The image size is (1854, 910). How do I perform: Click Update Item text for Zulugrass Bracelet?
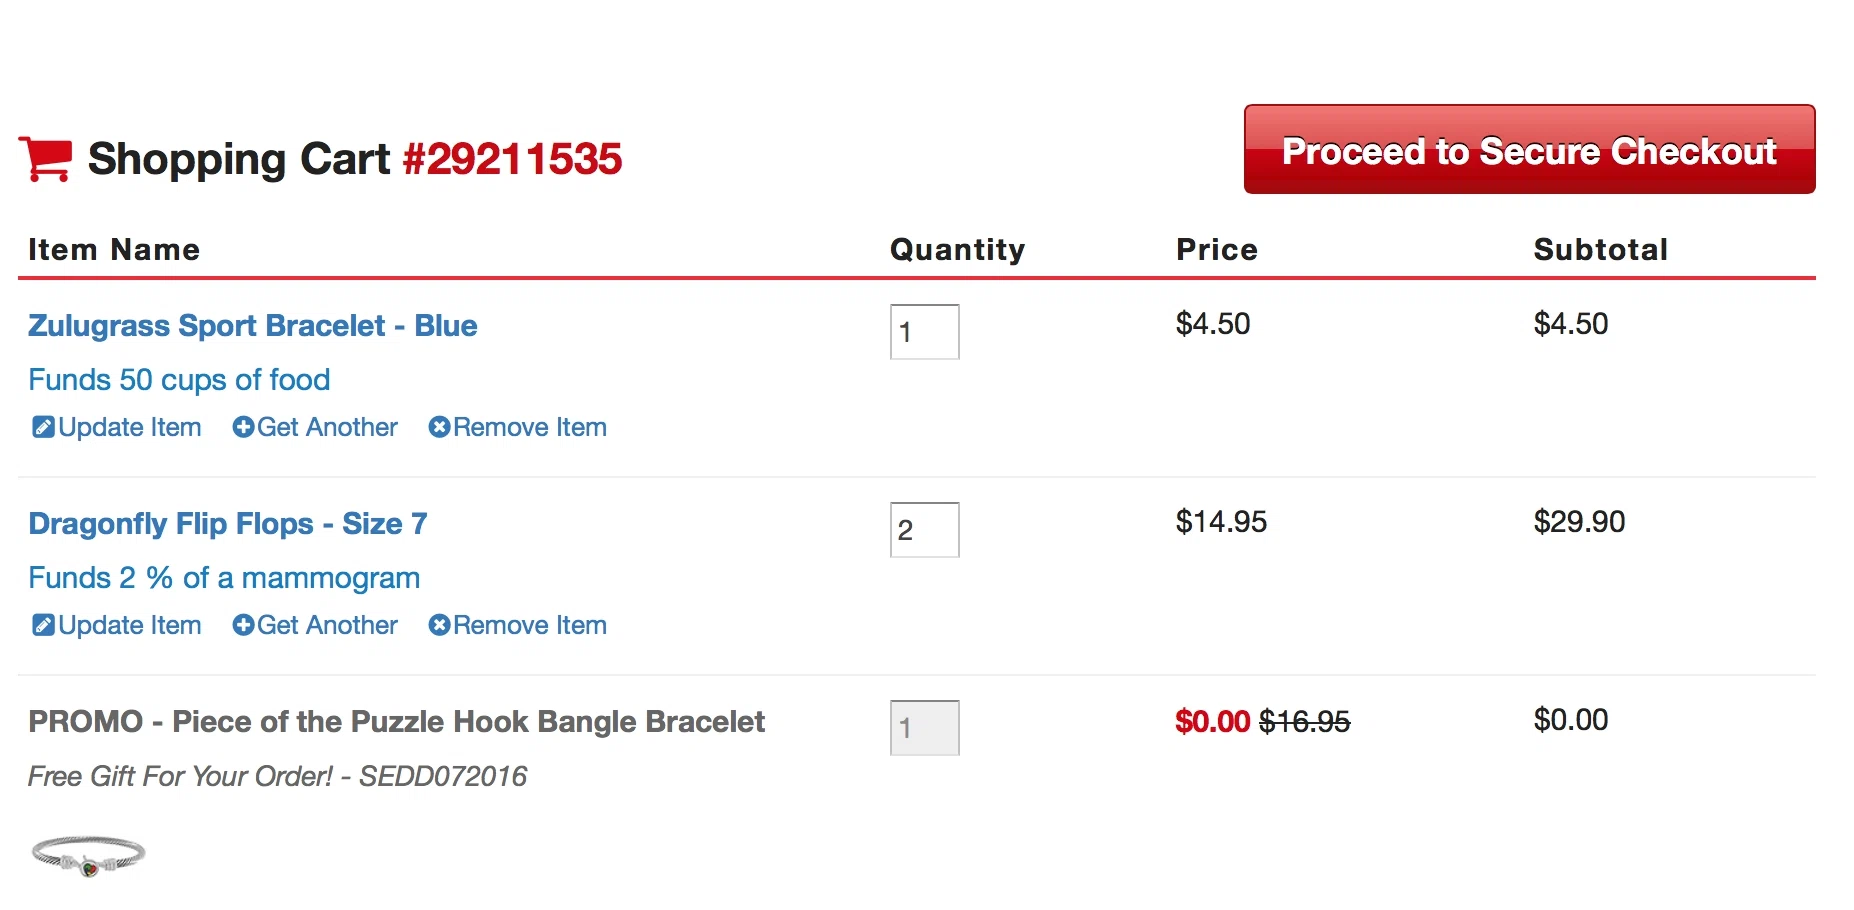tap(130, 427)
